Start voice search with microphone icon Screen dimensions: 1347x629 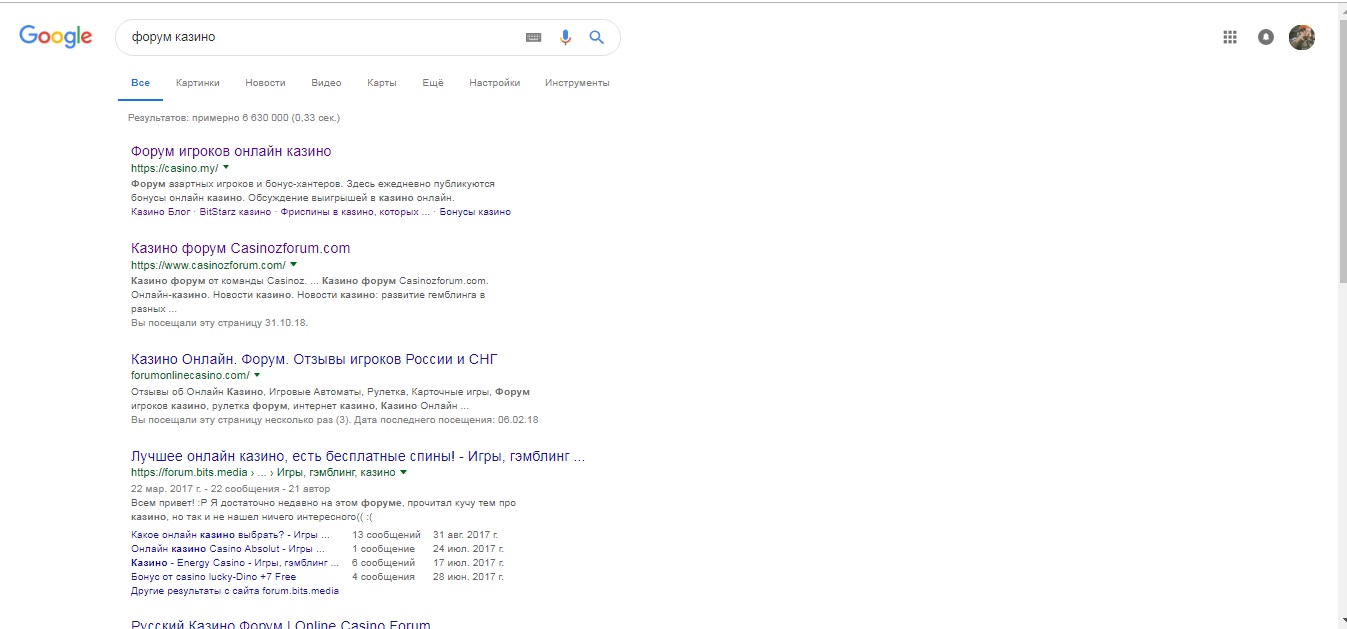tap(565, 37)
